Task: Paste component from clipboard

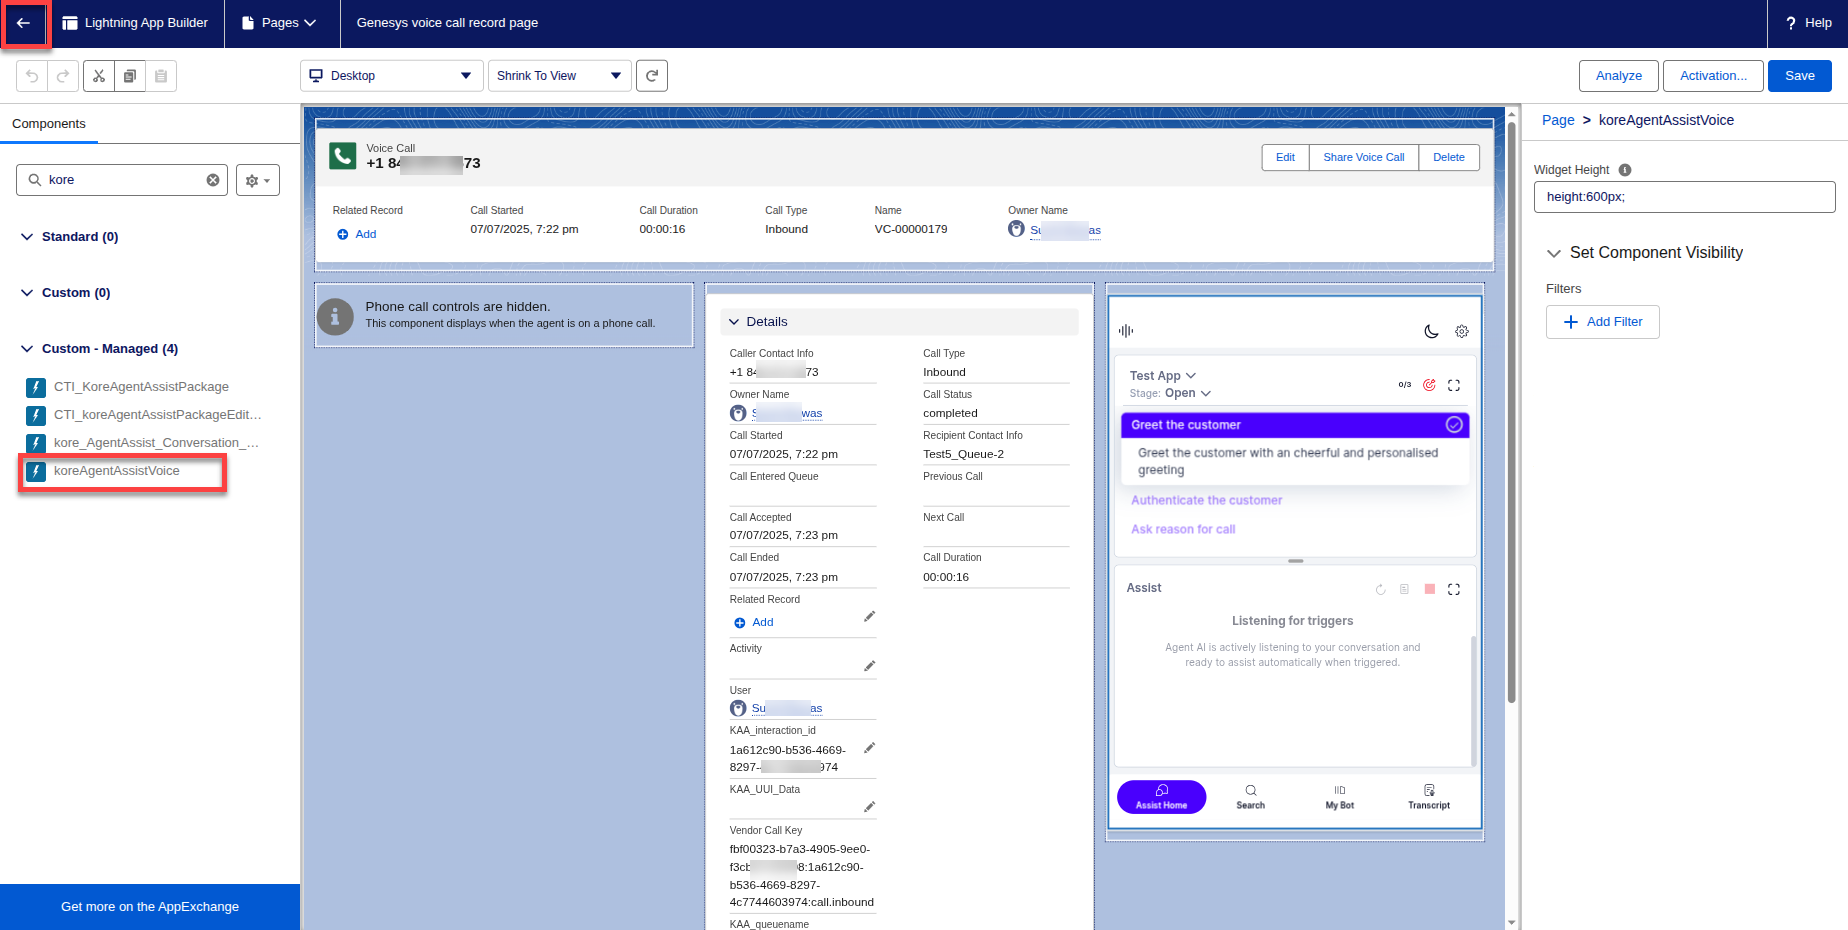Action: [x=161, y=76]
